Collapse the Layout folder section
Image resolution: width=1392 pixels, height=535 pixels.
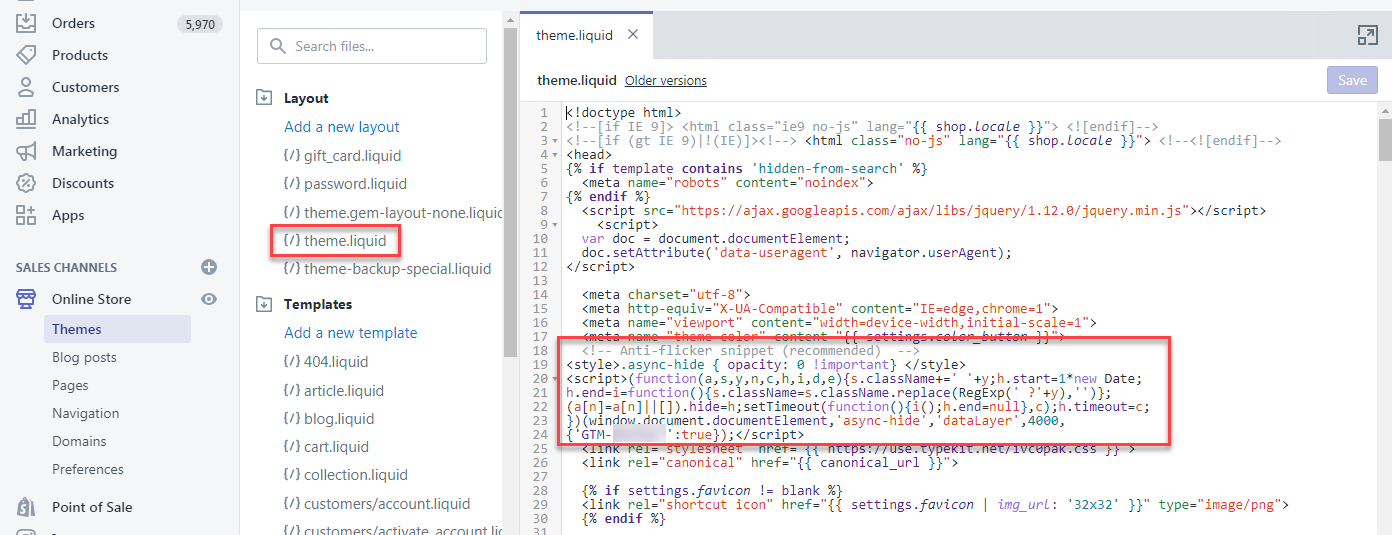[x=264, y=98]
